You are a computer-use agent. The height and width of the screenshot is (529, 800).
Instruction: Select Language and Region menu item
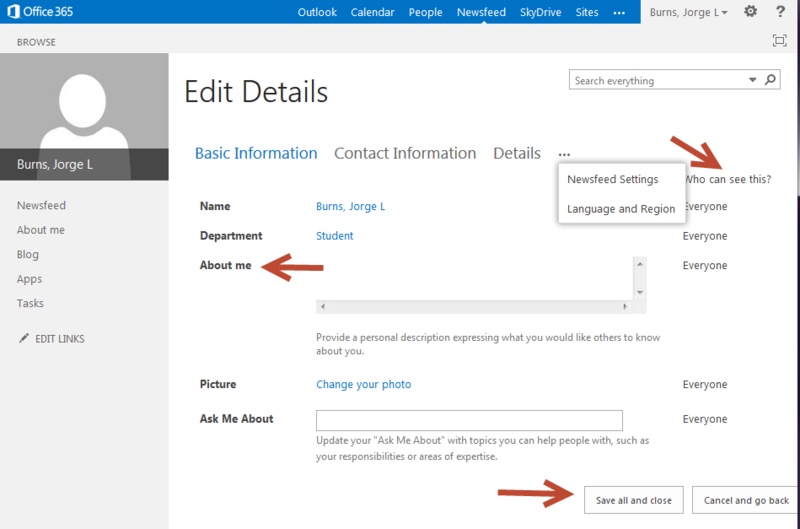coord(621,209)
